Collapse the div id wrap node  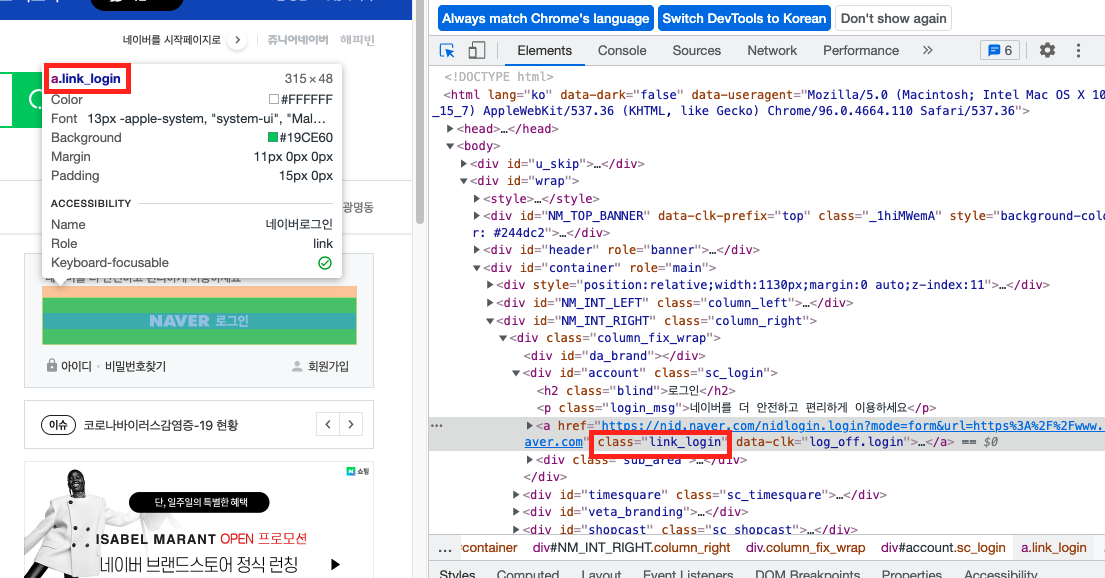coord(464,181)
